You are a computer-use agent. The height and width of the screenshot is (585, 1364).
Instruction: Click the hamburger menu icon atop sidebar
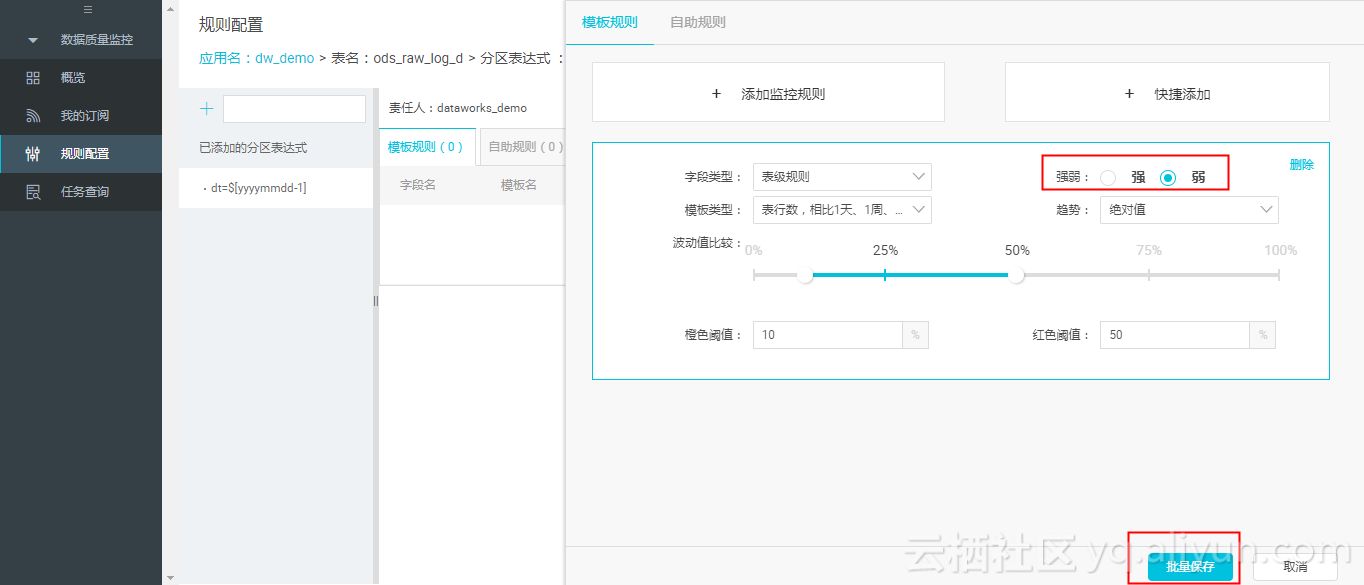(88, 9)
